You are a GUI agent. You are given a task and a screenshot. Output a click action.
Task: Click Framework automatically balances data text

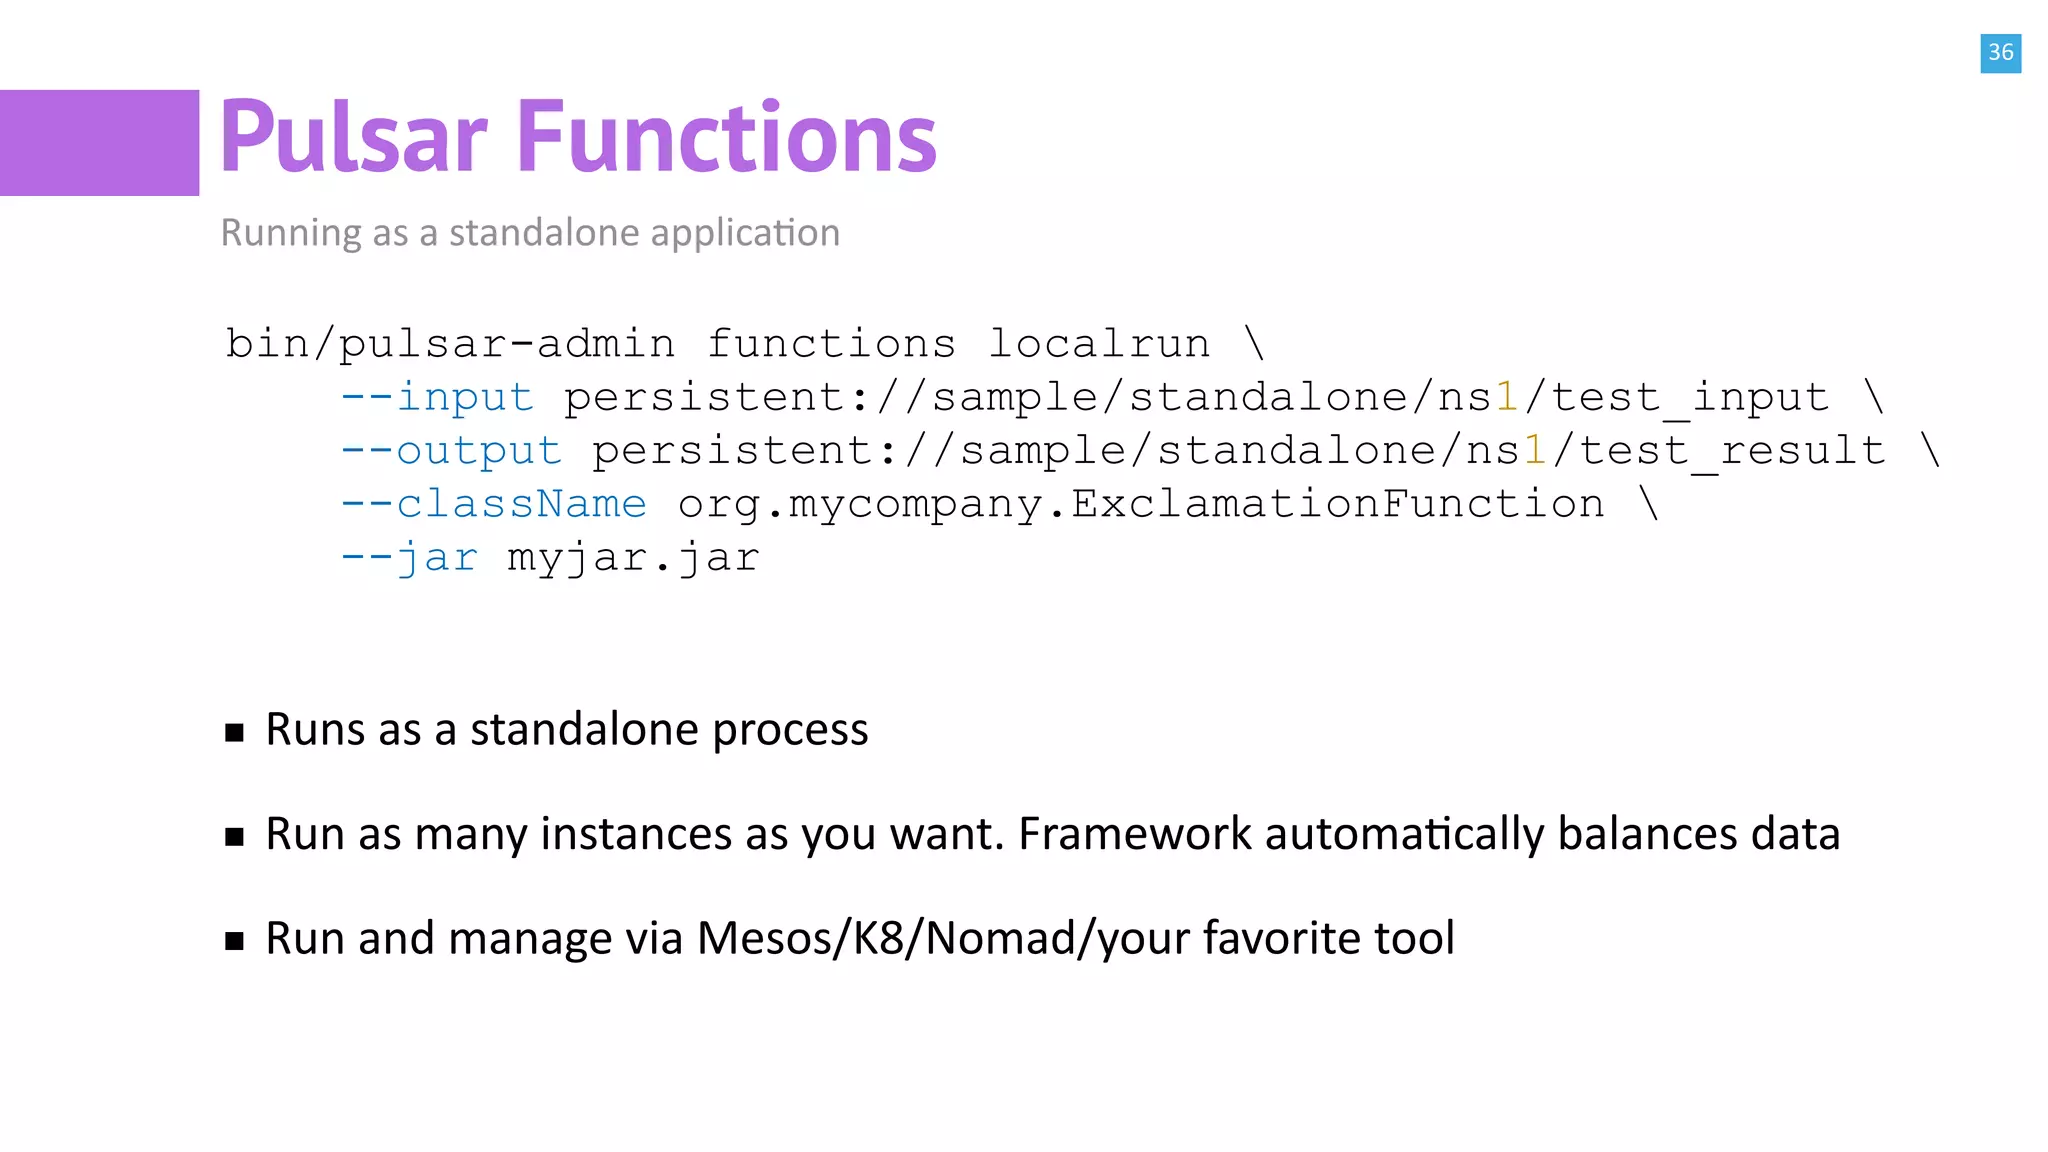(x=1429, y=834)
